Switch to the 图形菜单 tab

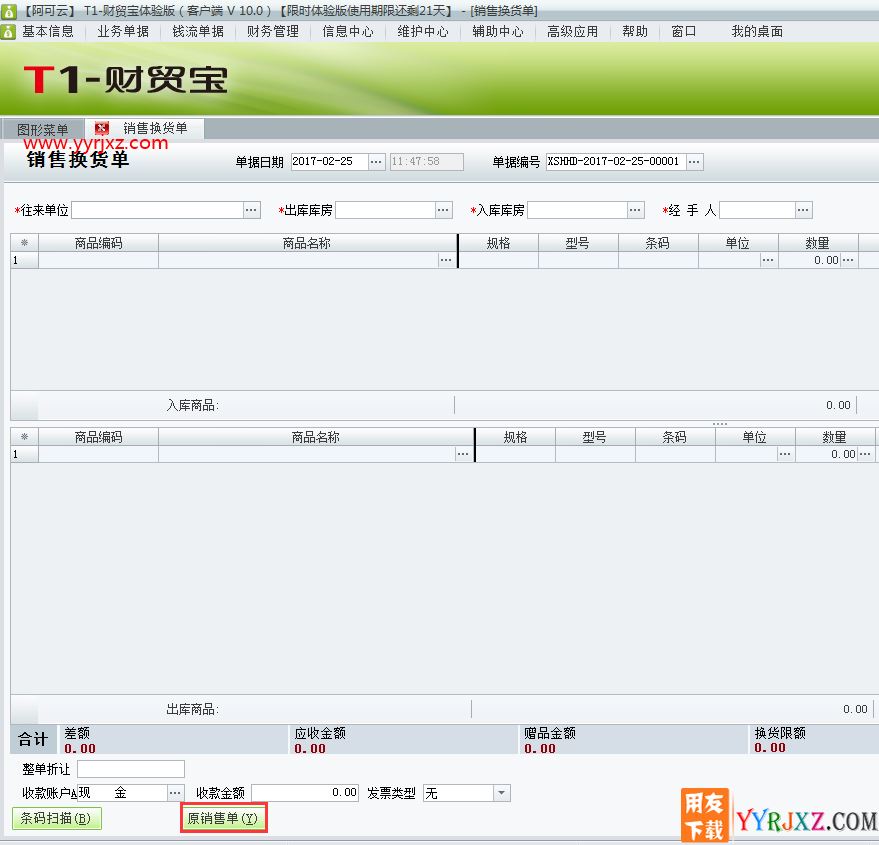pyautogui.click(x=43, y=130)
